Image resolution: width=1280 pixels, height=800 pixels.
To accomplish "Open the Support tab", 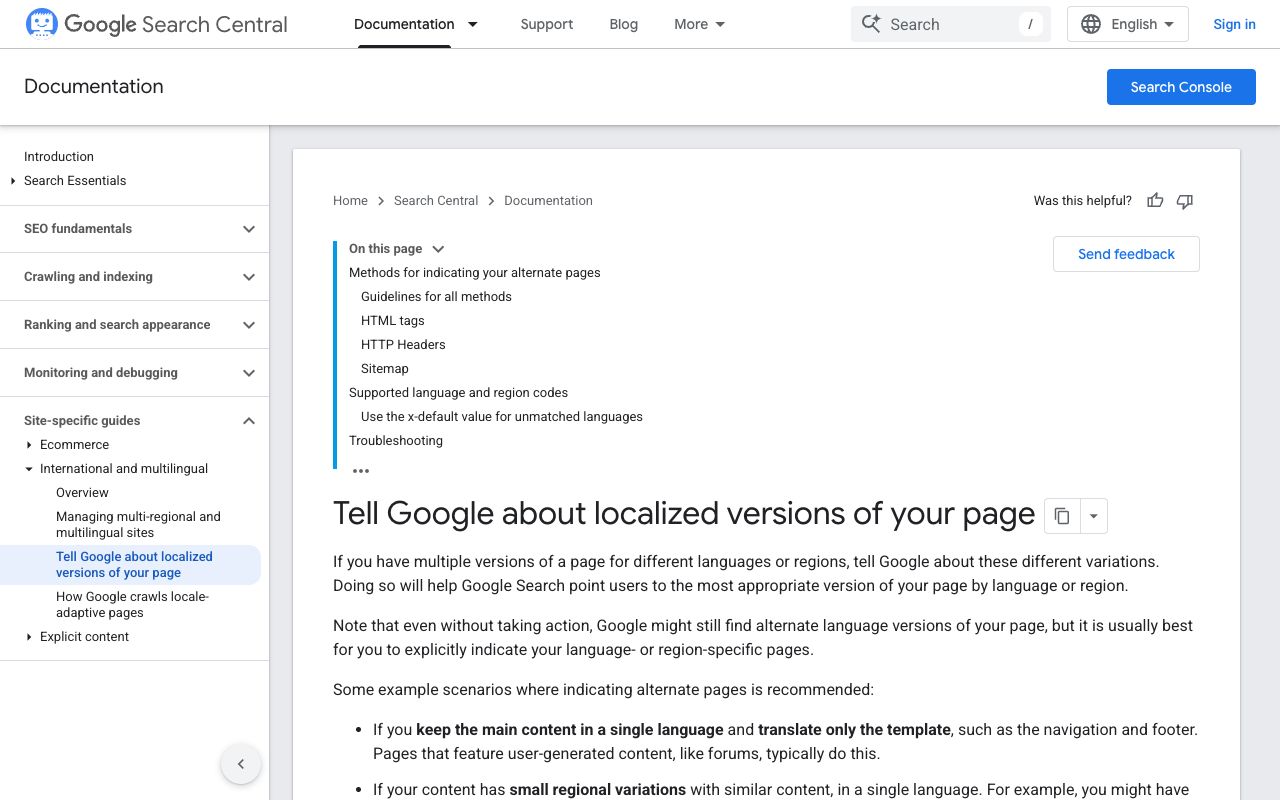I will point(547,24).
